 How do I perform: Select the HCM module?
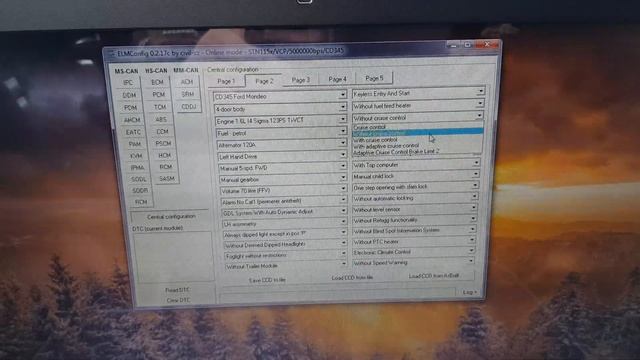click(164, 156)
